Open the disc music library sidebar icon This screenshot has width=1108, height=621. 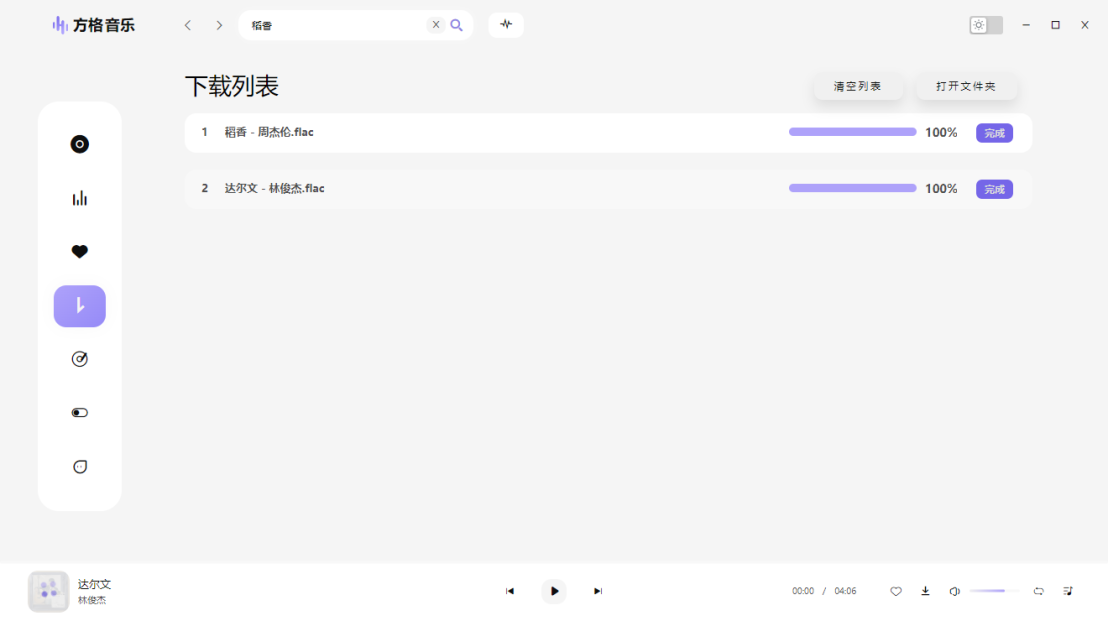(x=80, y=144)
